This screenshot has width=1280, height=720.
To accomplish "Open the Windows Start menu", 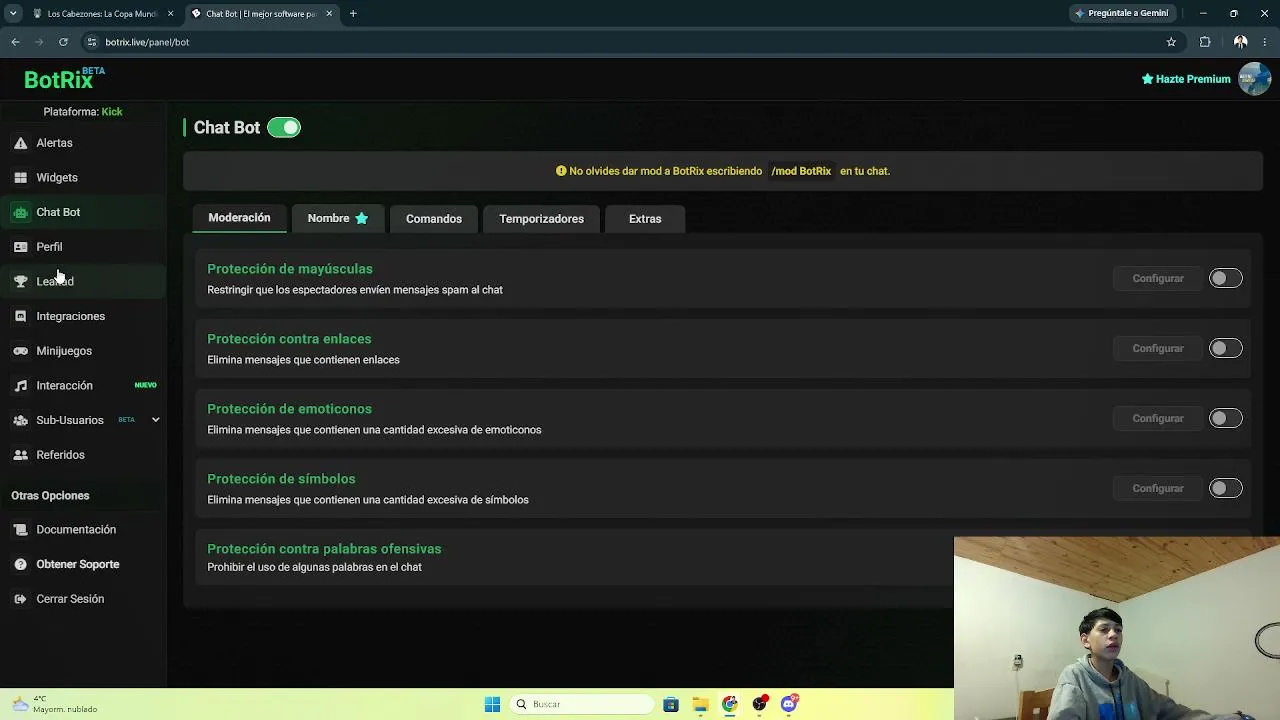I will 492,704.
